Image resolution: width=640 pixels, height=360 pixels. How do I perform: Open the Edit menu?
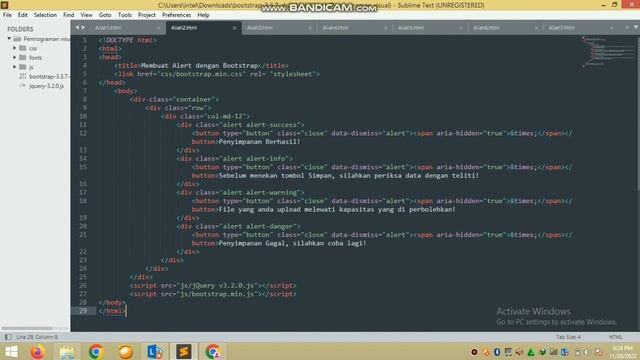22,15
